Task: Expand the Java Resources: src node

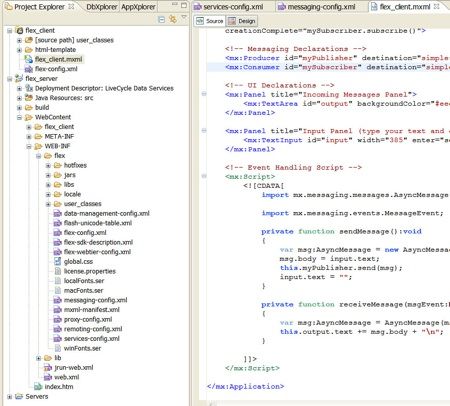Action: (19, 98)
